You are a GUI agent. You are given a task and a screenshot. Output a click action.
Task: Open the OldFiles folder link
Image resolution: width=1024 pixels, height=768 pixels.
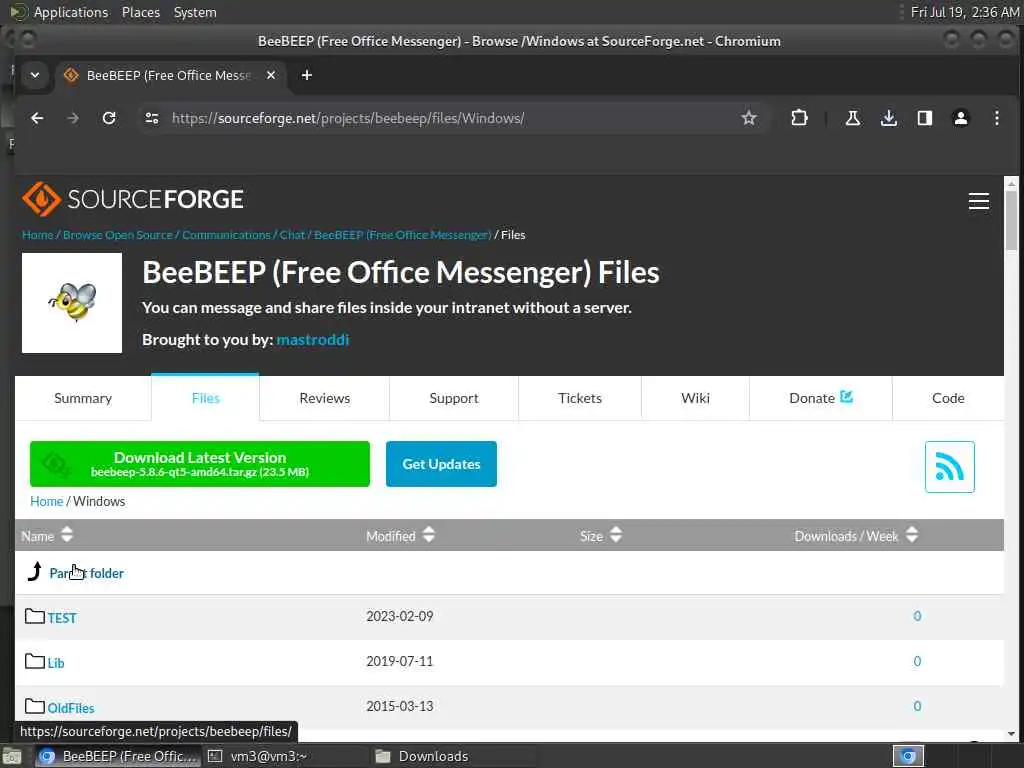point(71,708)
